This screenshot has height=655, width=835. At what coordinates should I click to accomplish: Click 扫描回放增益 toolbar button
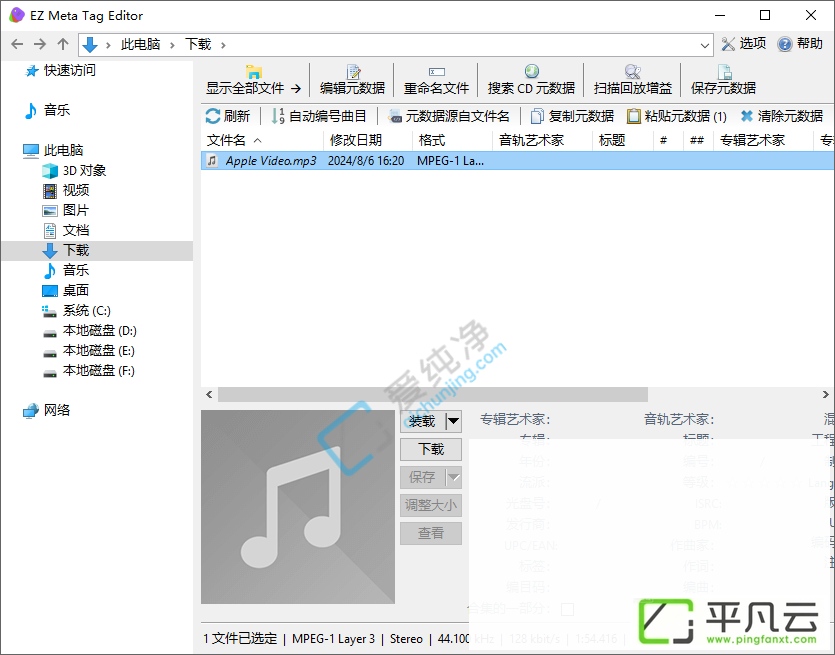pyautogui.click(x=633, y=79)
